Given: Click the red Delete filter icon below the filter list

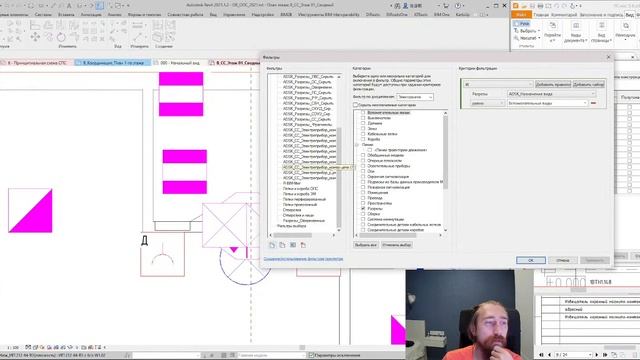Looking at the screenshot, I should click(303, 245).
